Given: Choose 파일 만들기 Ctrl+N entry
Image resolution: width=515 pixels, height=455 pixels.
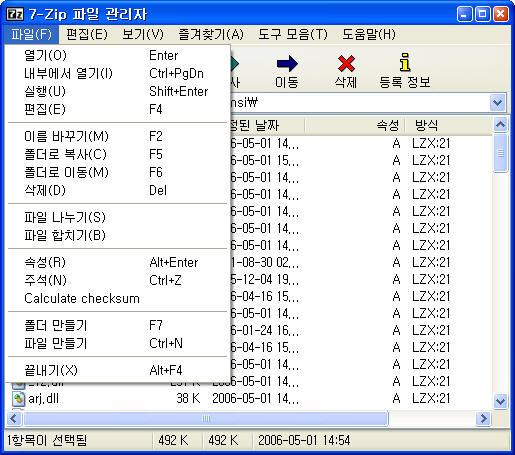Looking at the screenshot, I should pyautogui.click(x=117, y=343).
